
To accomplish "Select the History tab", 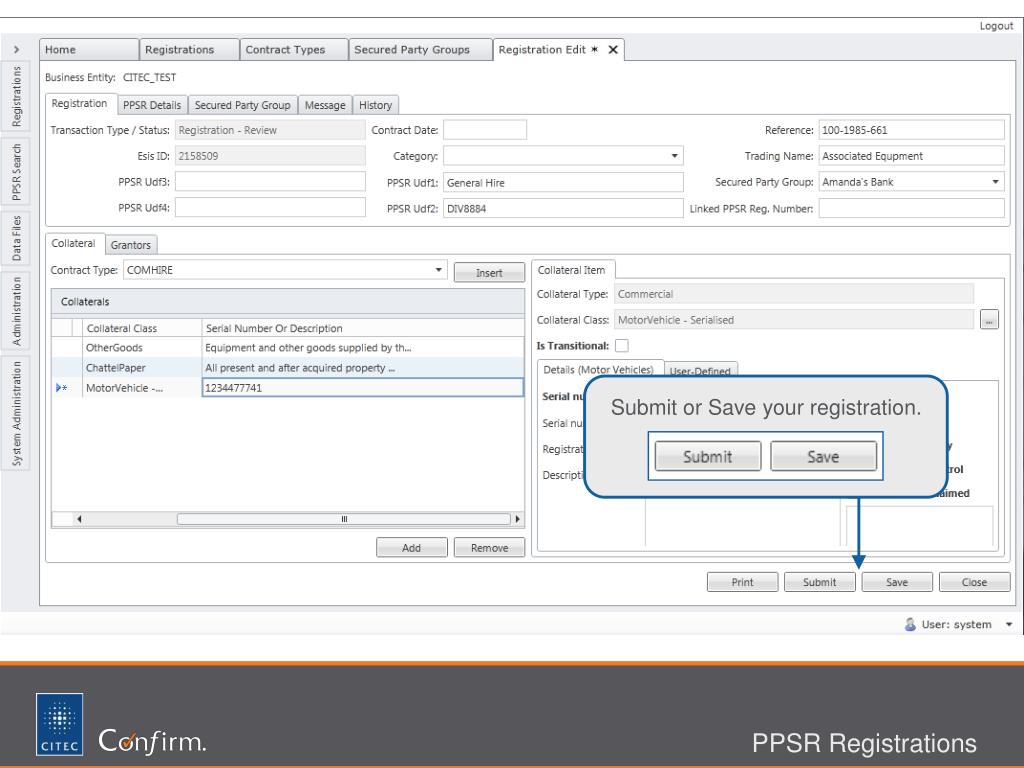I will pyautogui.click(x=376, y=105).
